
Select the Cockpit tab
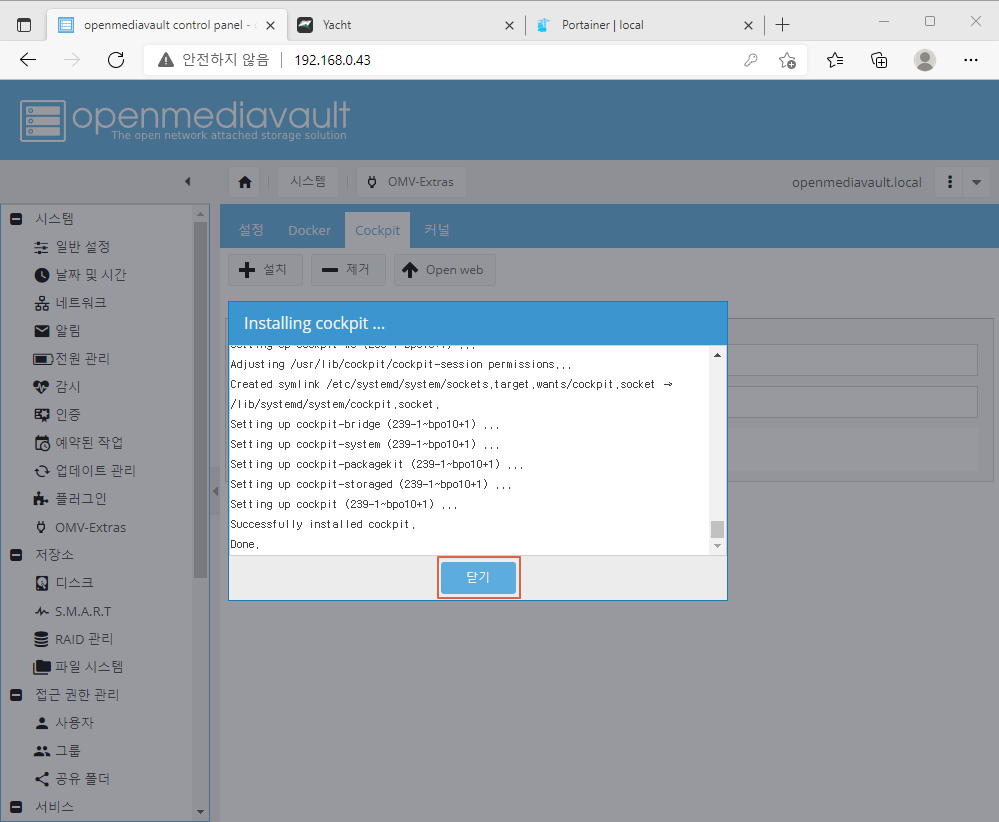pos(377,230)
